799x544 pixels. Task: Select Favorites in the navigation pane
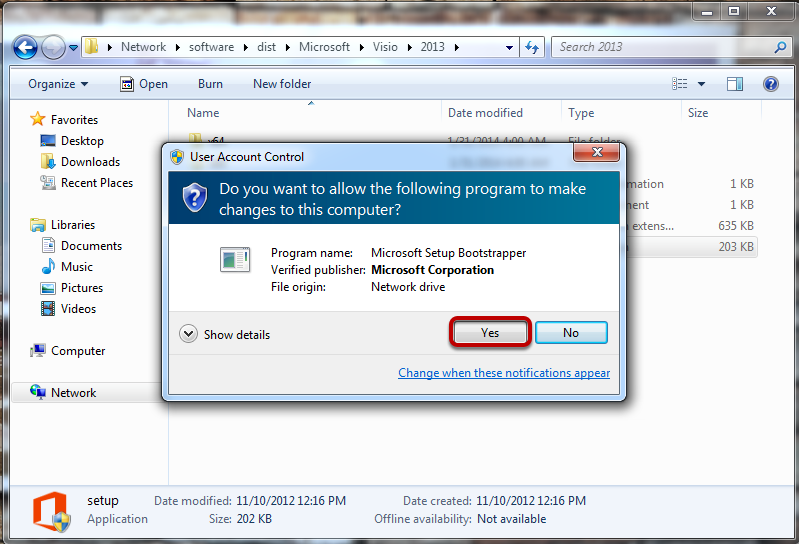tap(74, 120)
